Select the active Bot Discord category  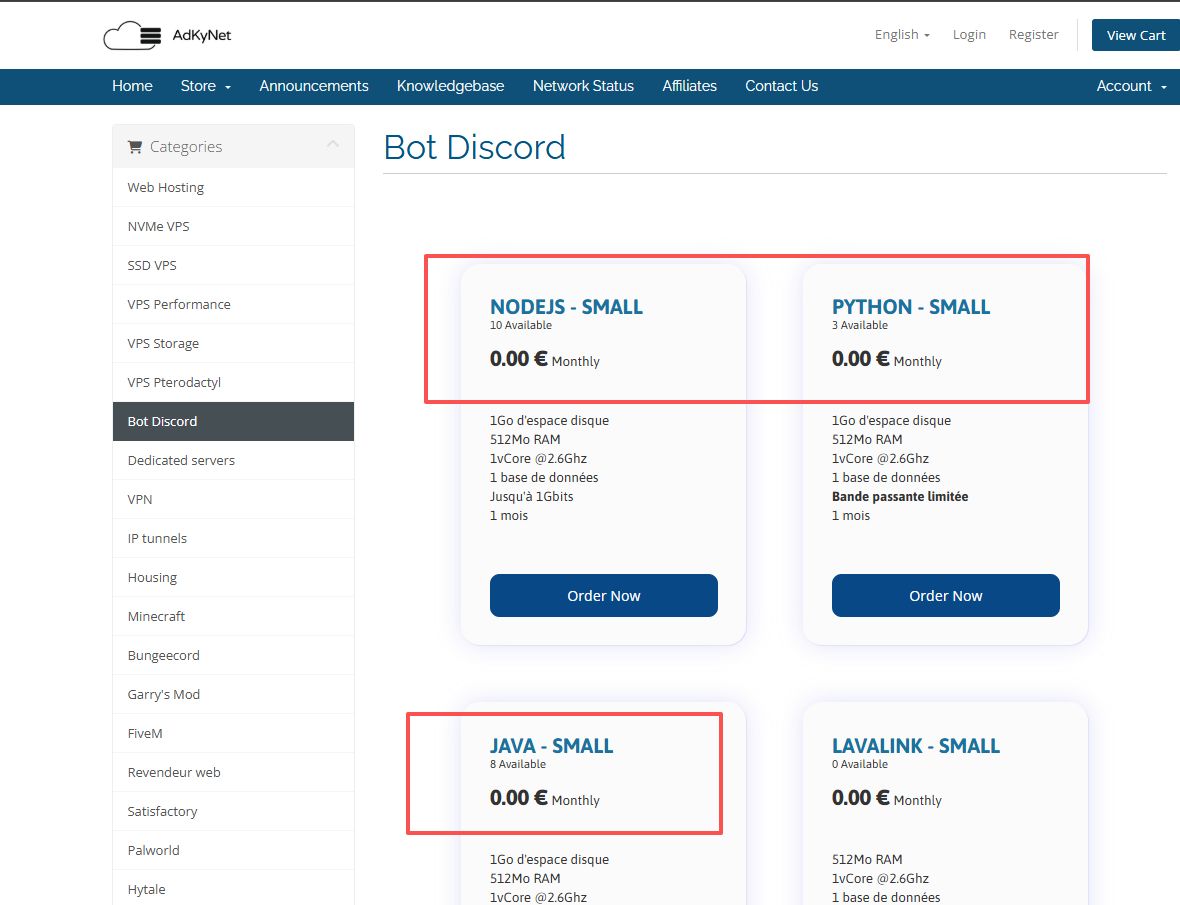pos(233,421)
